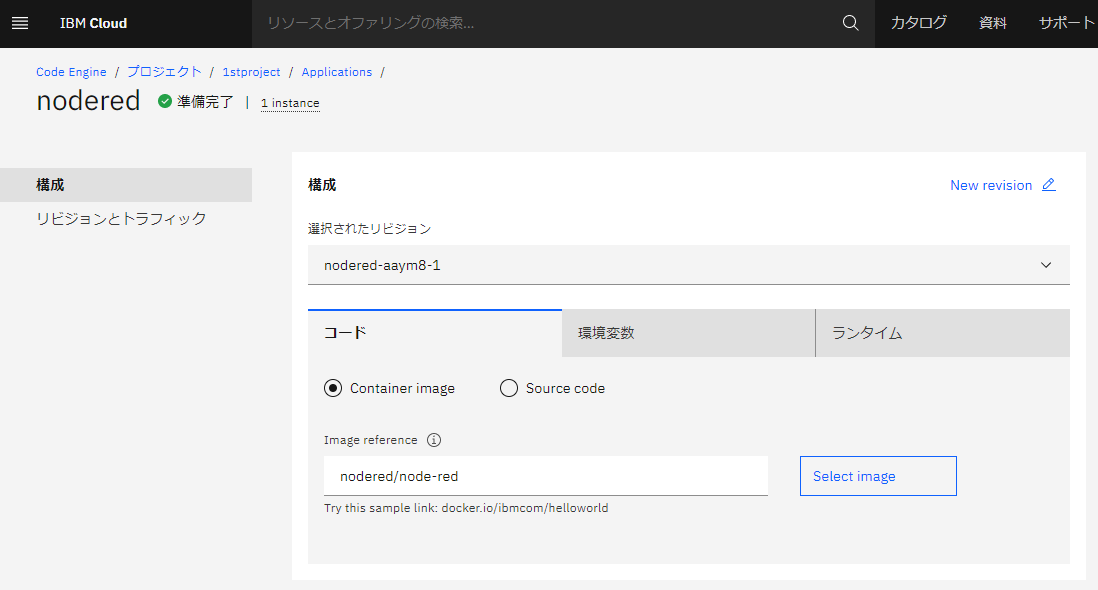This screenshot has height=590, width=1098.
Task: Click the 1 instance link
Action: point(290,103)
